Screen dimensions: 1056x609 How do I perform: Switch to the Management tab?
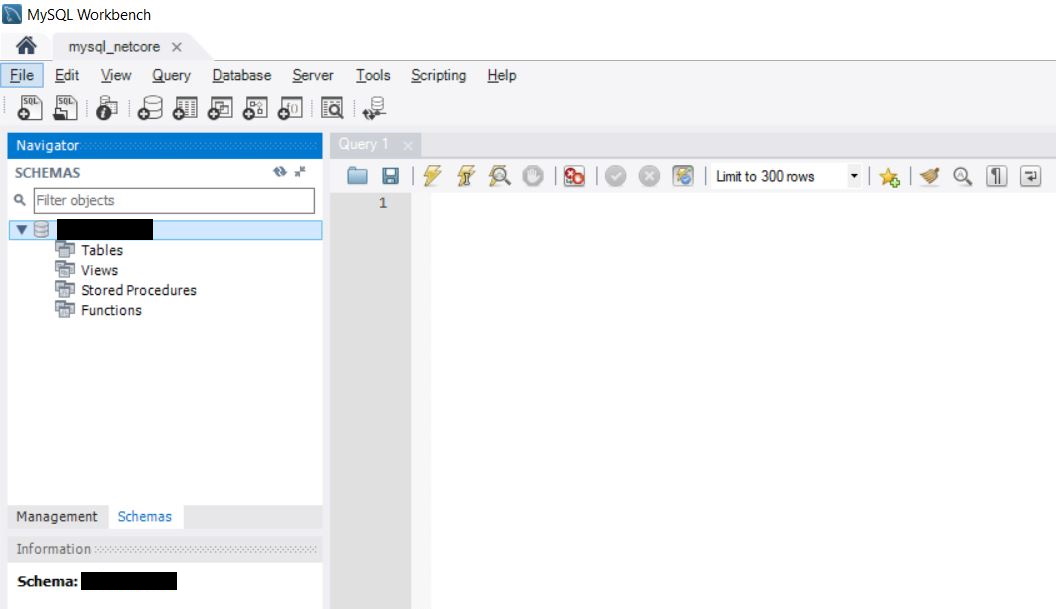click(x=57, y=516)
